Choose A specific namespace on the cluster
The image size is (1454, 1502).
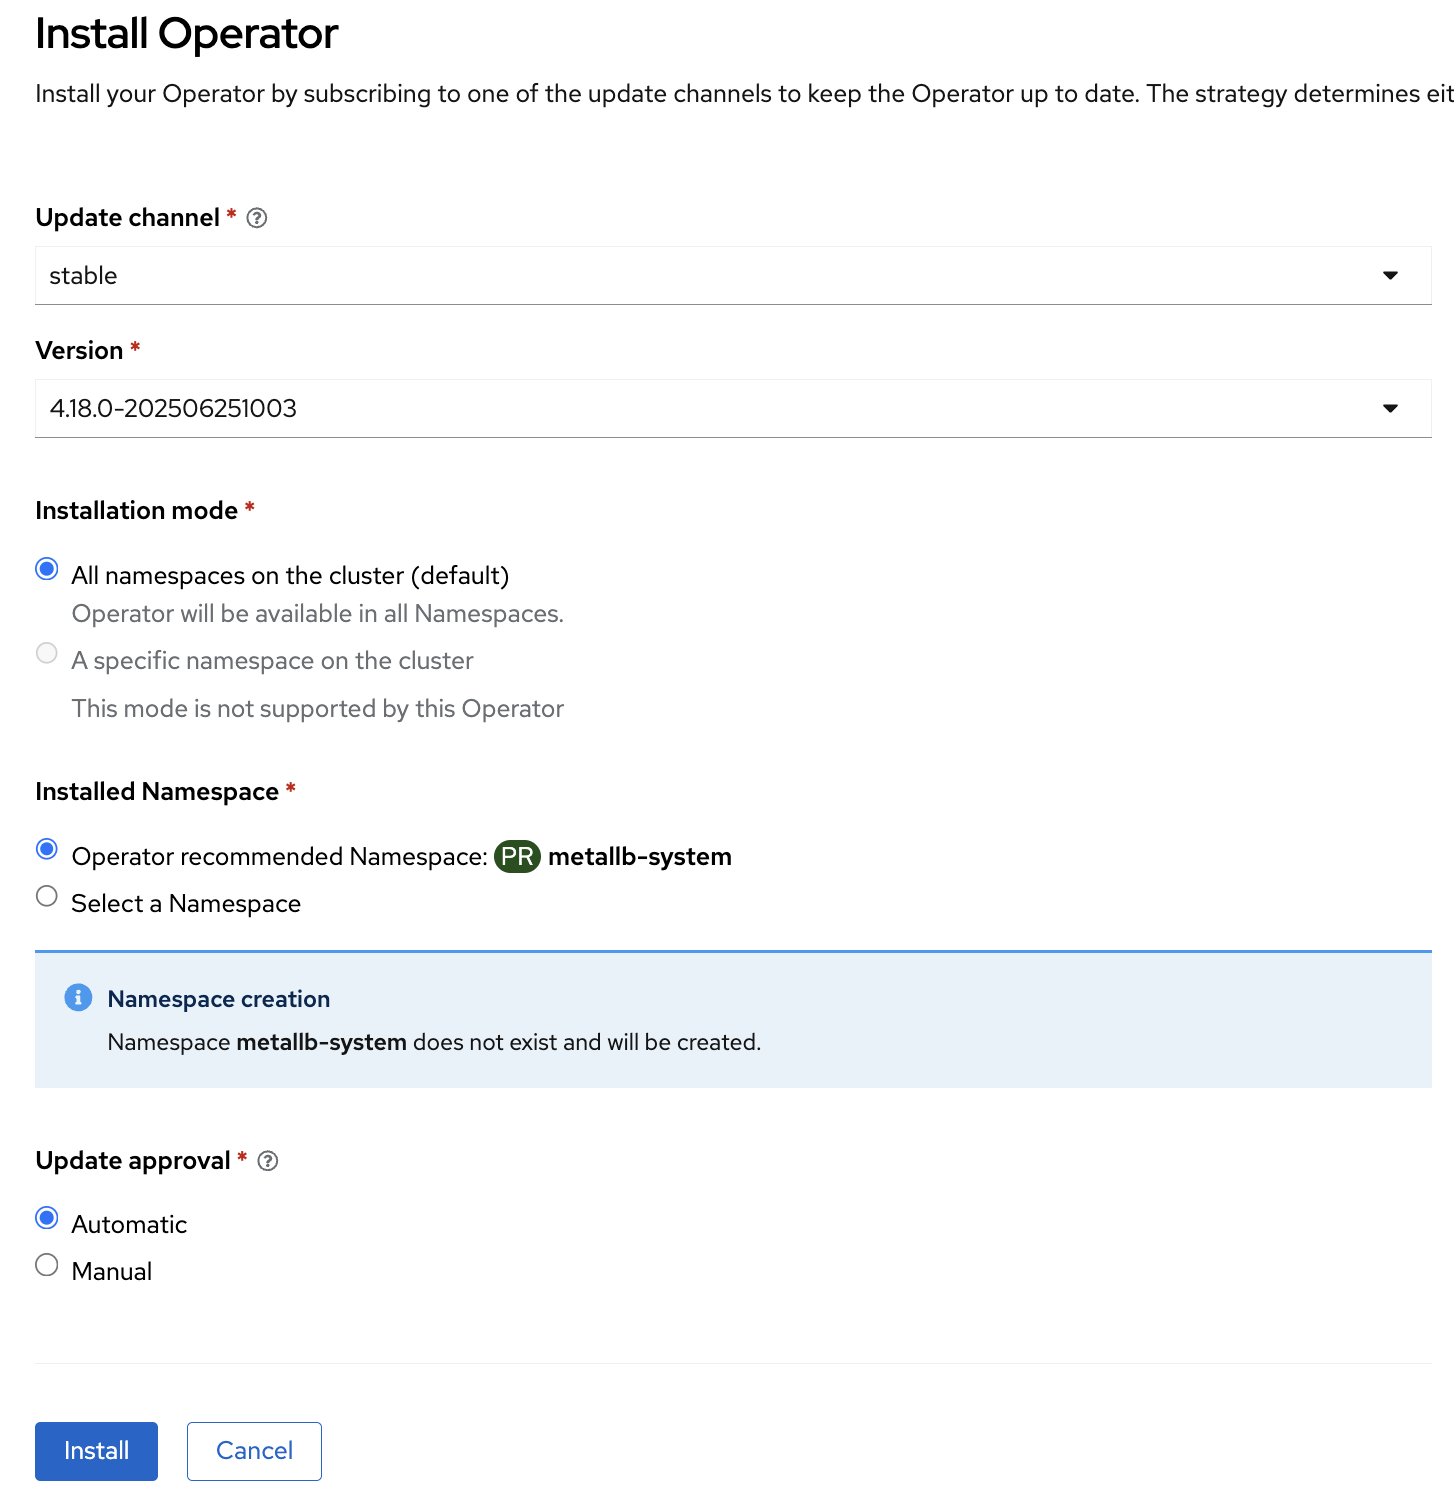47,654
